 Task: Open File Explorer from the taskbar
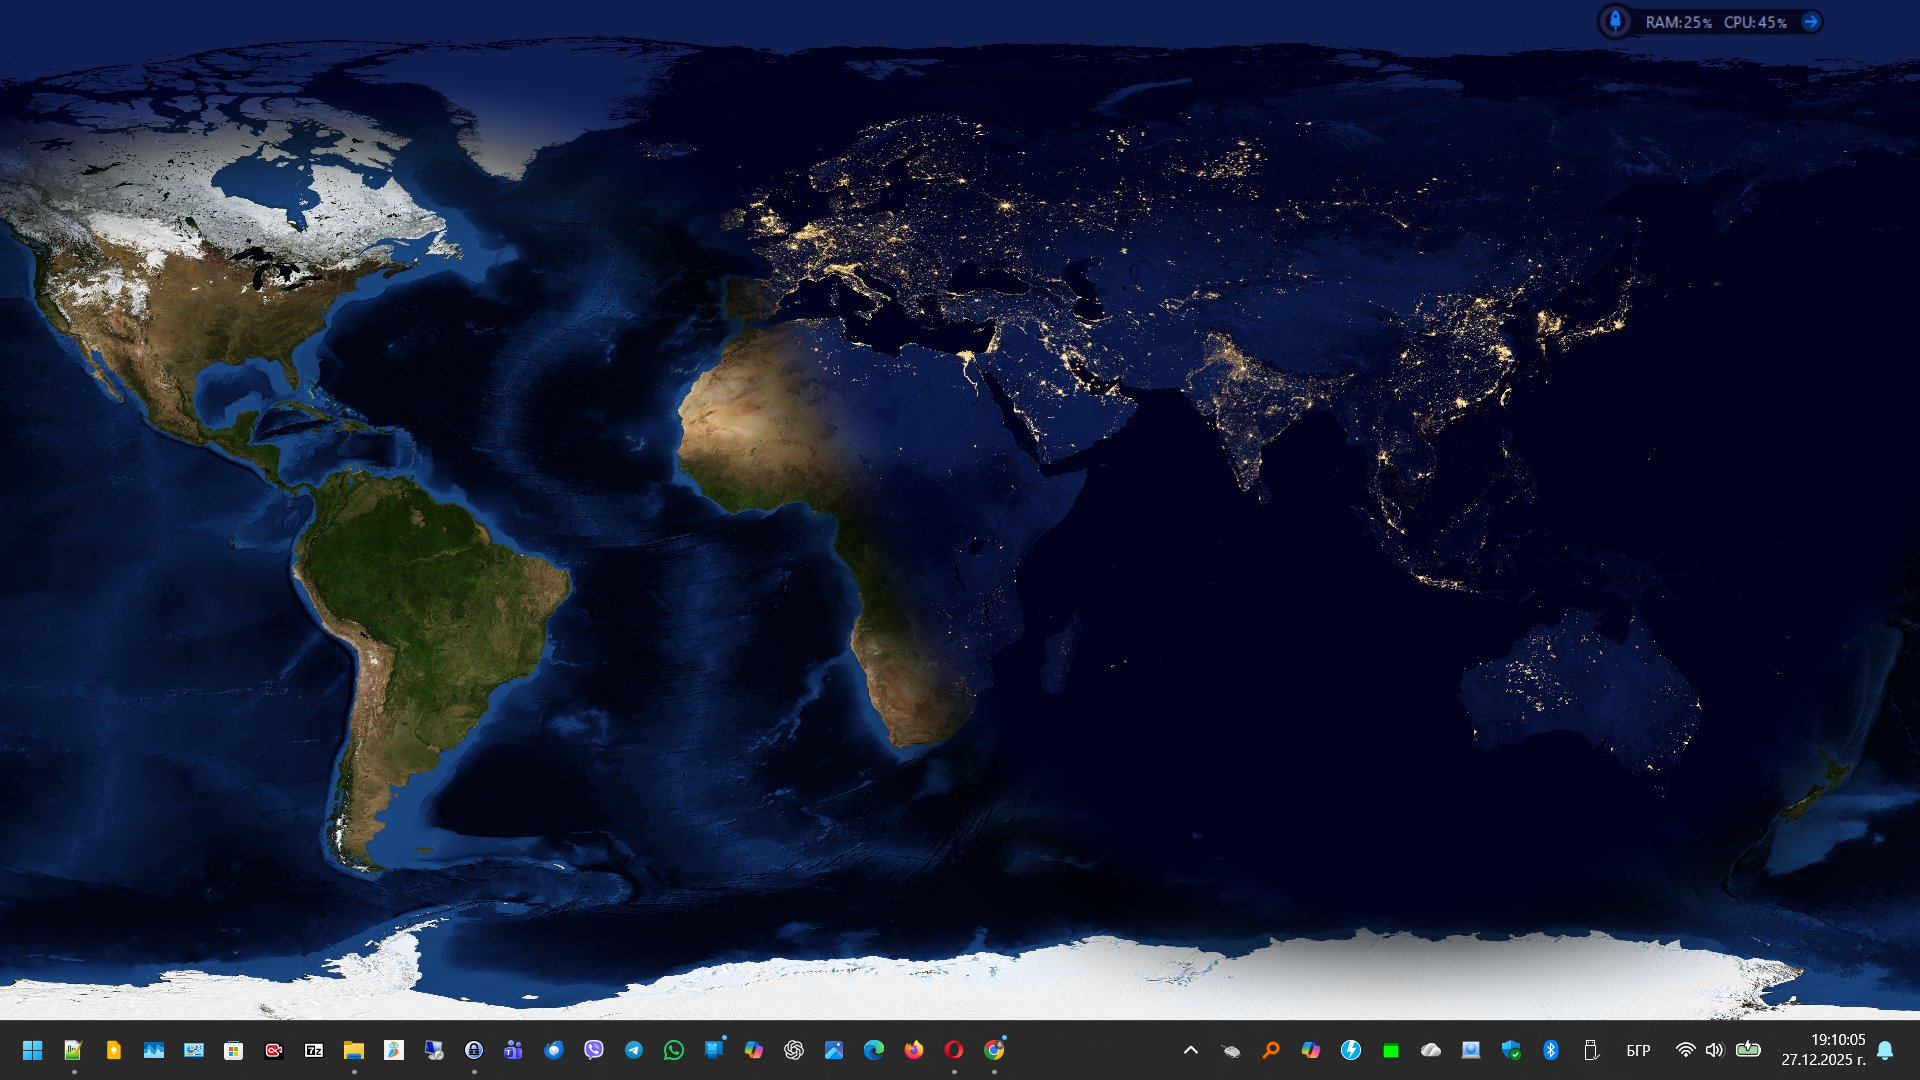[354, 1050]
